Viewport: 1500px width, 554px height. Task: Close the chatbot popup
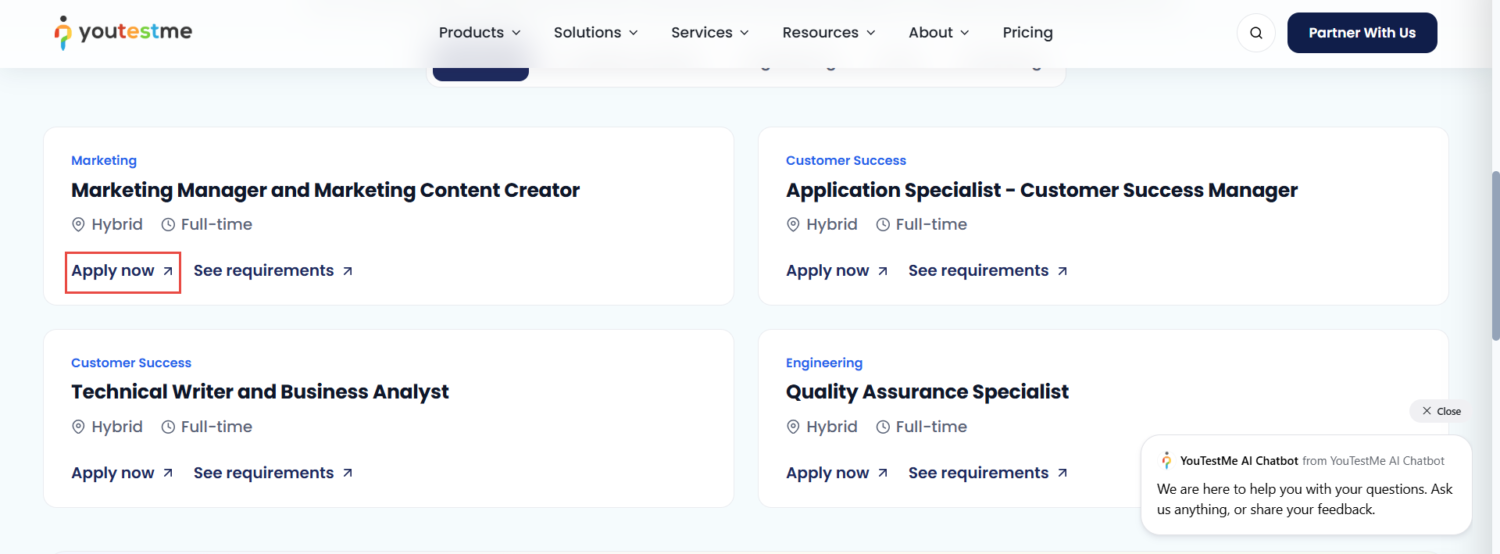click(1440, 411)
